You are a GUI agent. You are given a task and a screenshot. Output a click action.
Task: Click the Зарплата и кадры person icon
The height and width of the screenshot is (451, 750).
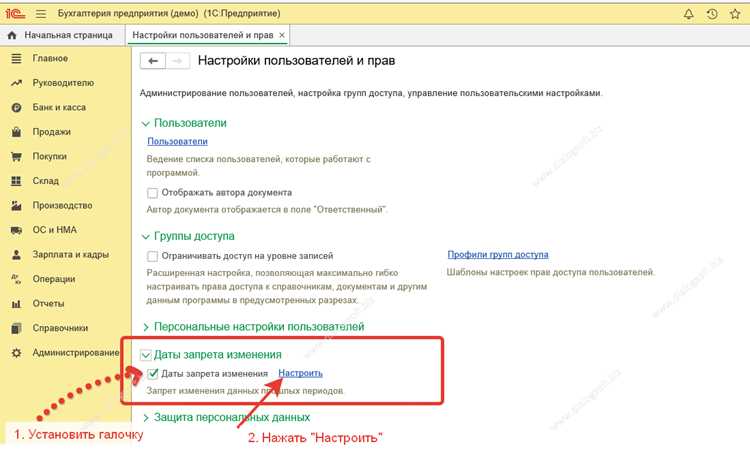pyautogui.click(x=16, y=254)
